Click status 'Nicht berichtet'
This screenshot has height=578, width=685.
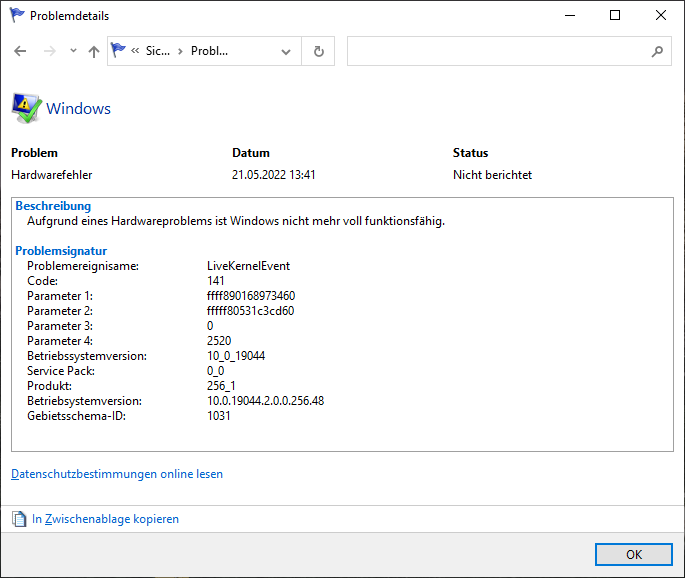click(492, 175)
